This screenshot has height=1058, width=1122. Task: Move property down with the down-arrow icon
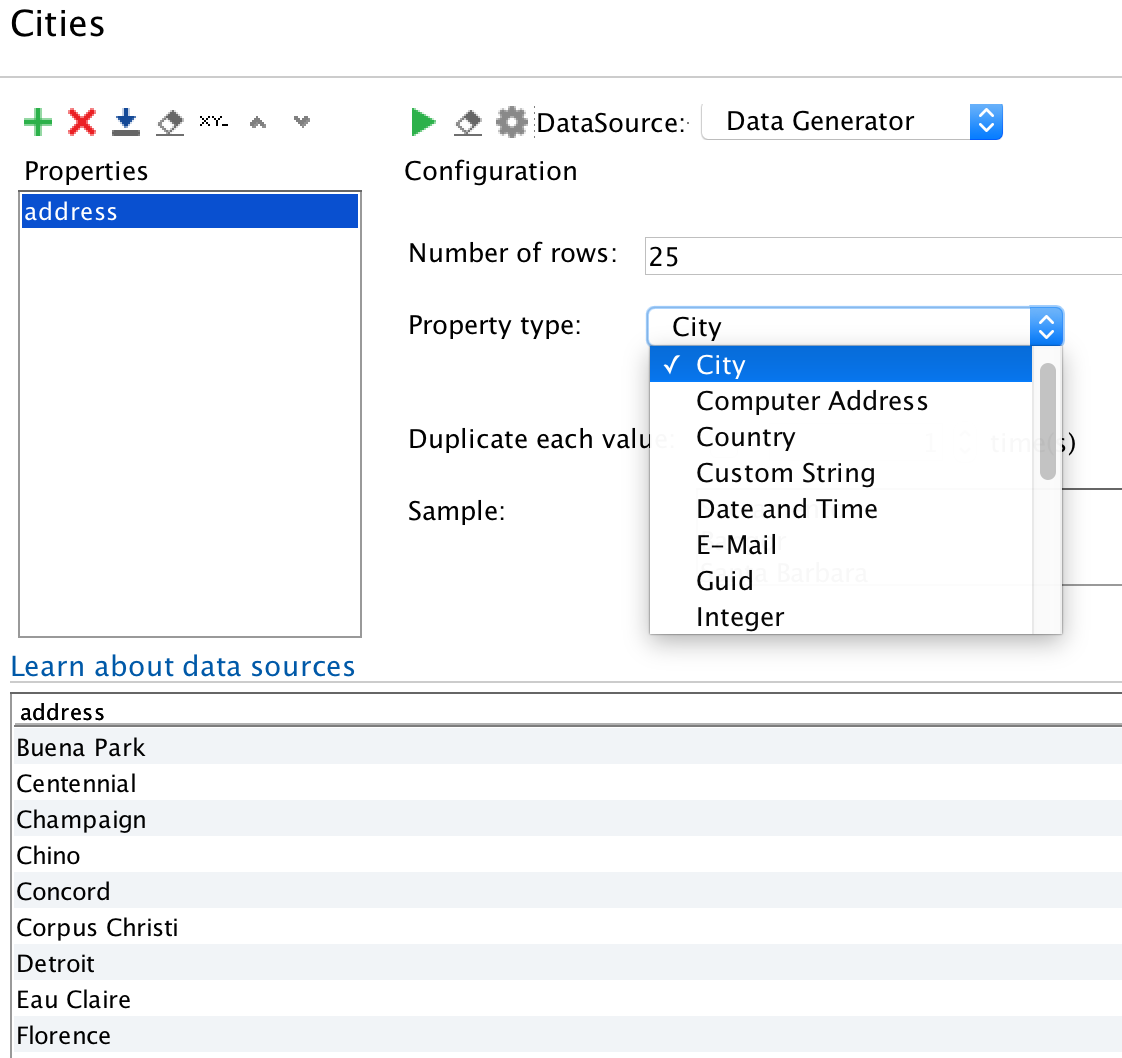tap(300, 121)
